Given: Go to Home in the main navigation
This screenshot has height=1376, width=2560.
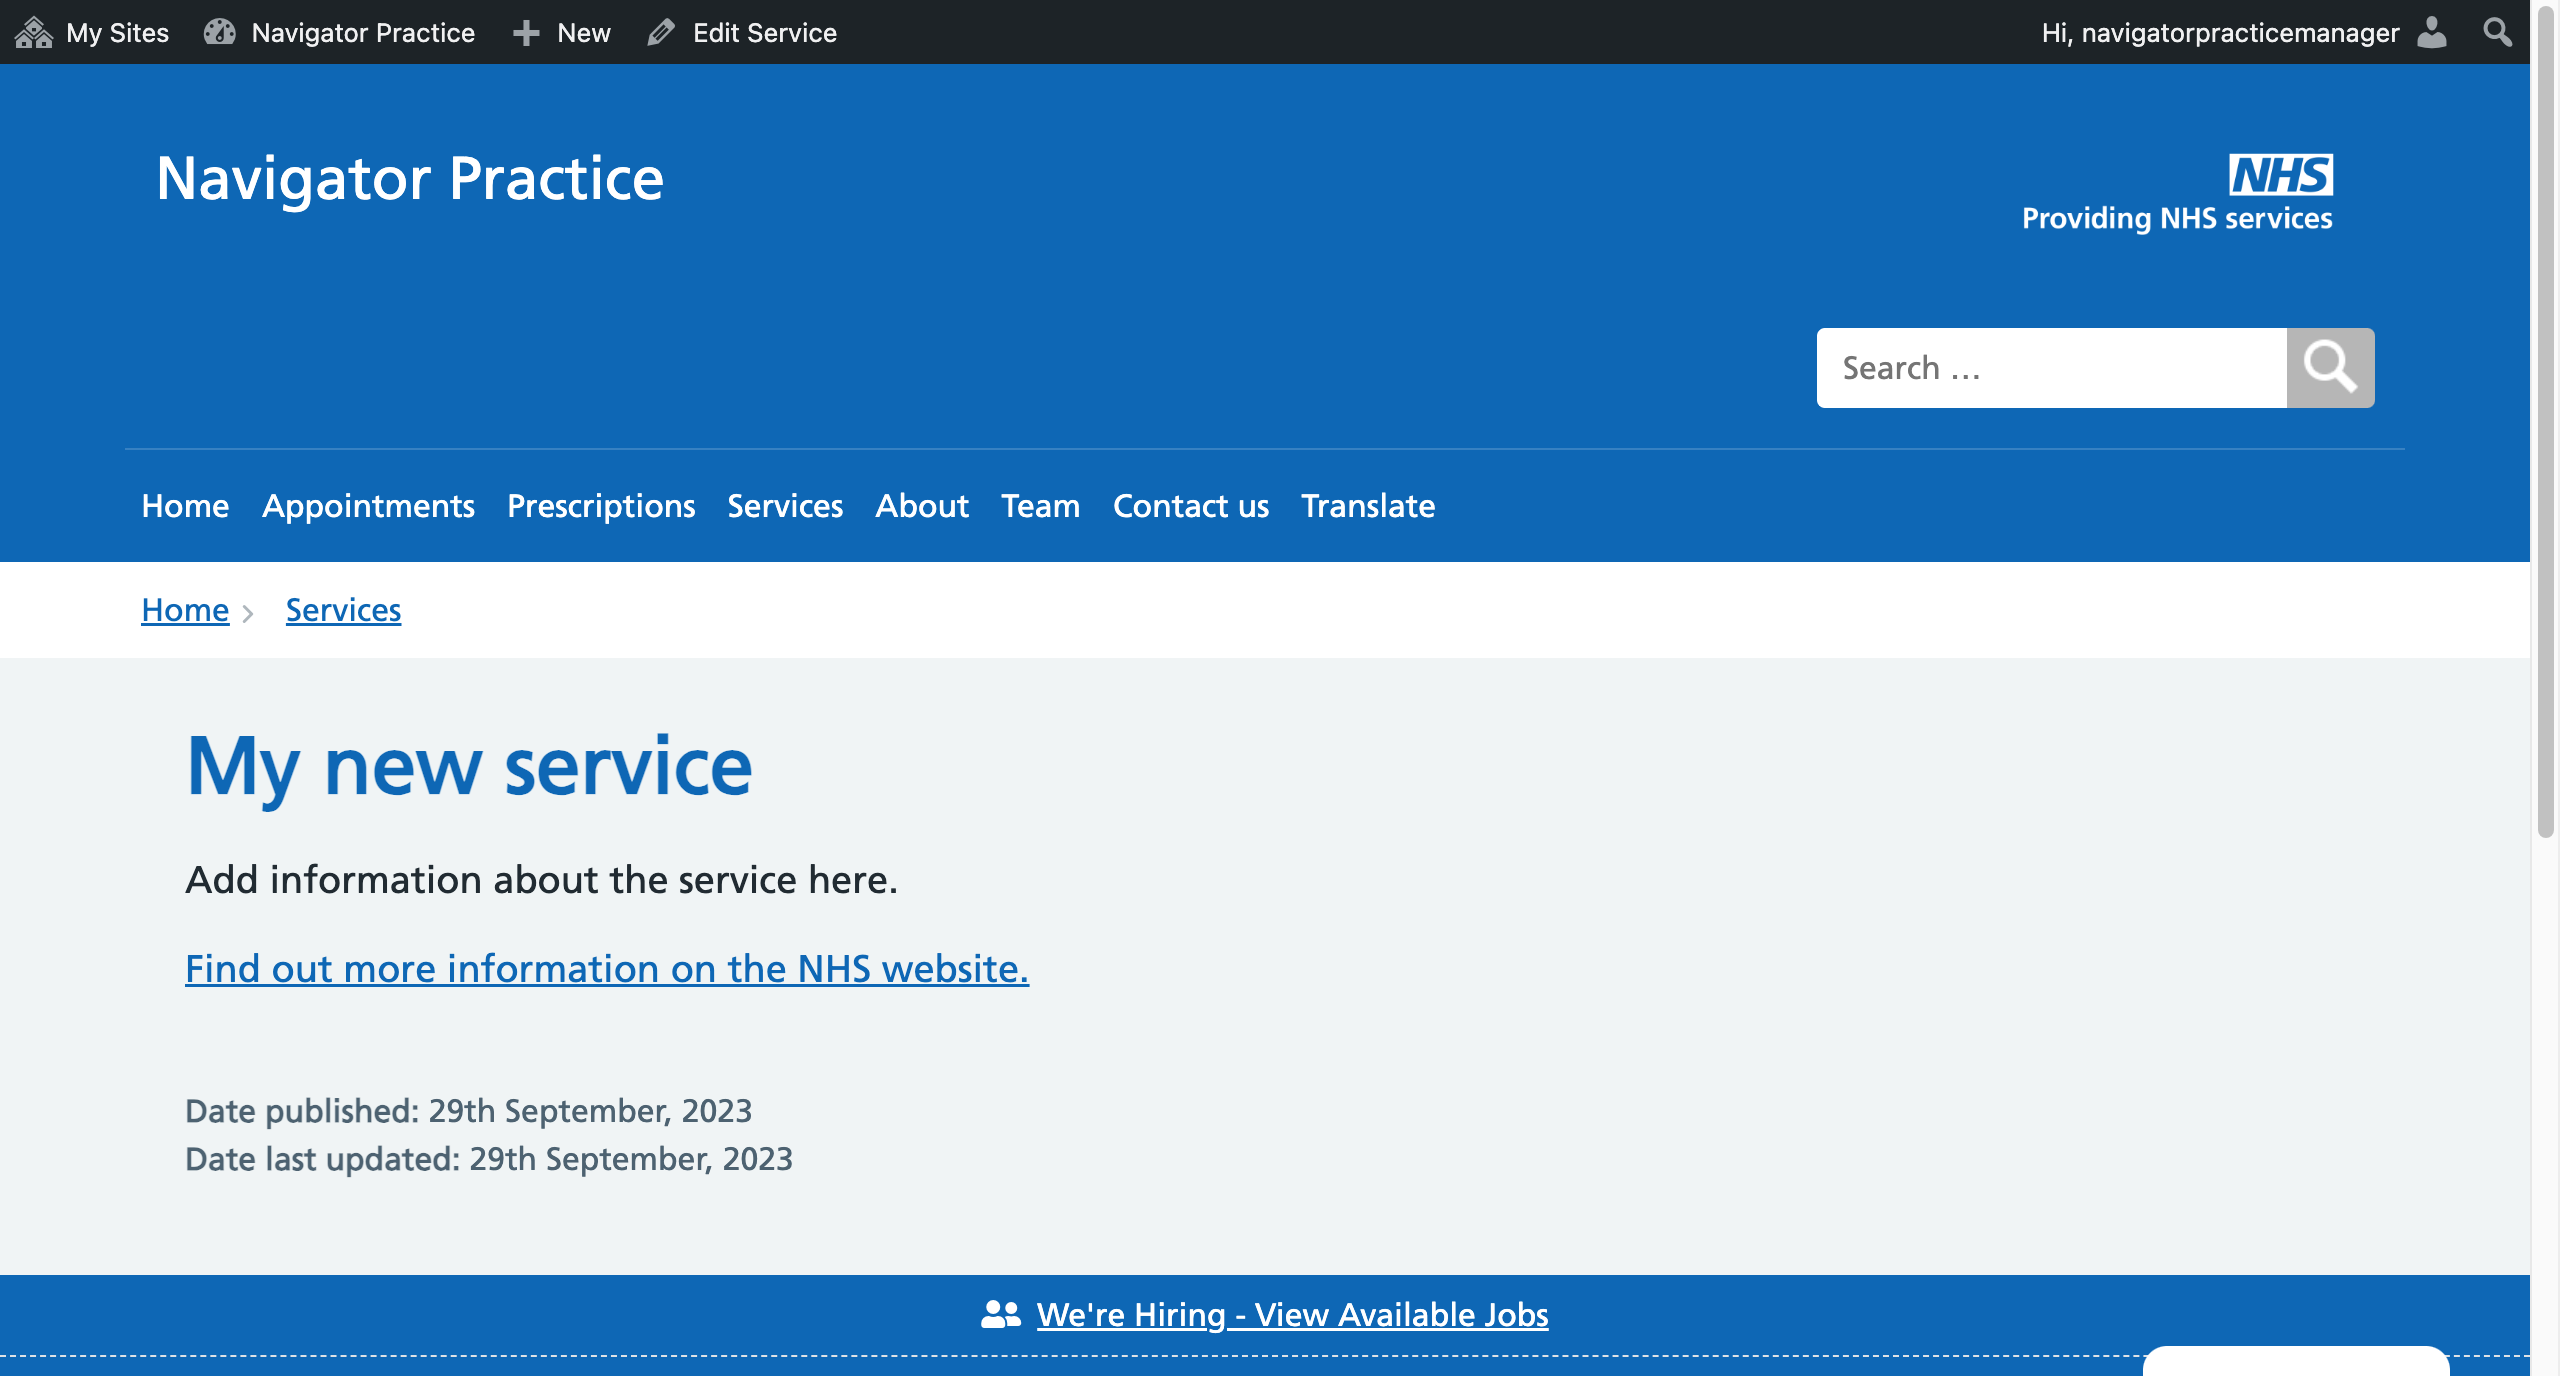Looking at the screenshot, I should (185, 506).
